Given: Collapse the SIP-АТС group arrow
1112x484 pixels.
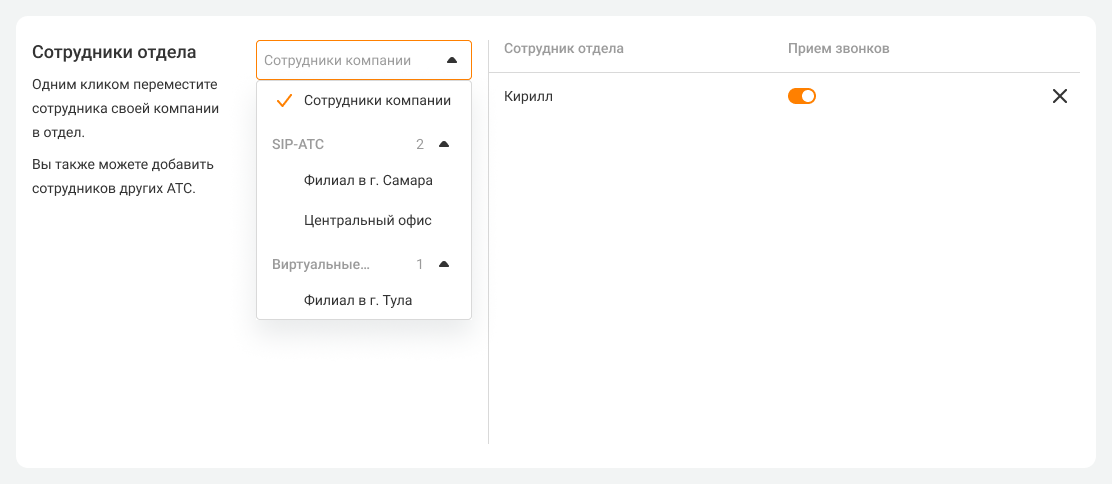Looking at the screenshot, I should click(x=445, y=144).
